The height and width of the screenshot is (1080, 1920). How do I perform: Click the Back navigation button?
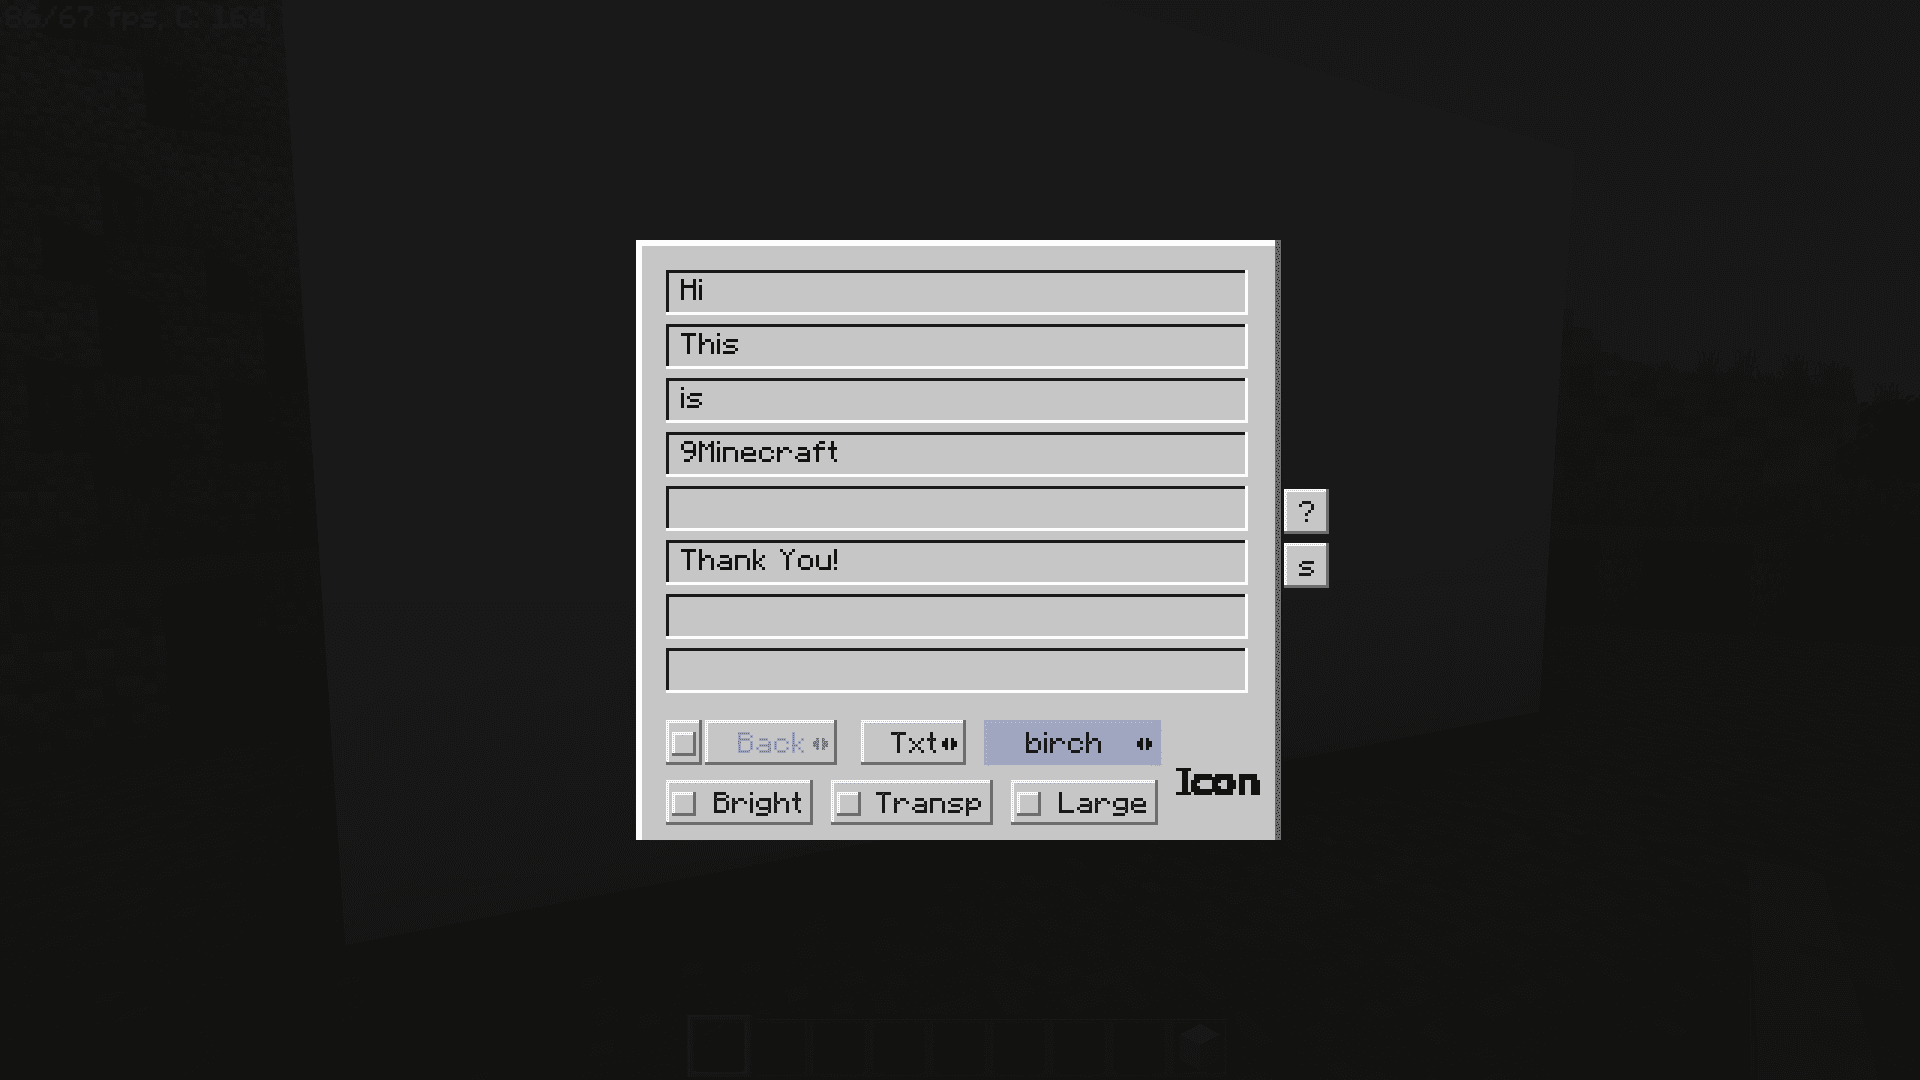point(771,741)
